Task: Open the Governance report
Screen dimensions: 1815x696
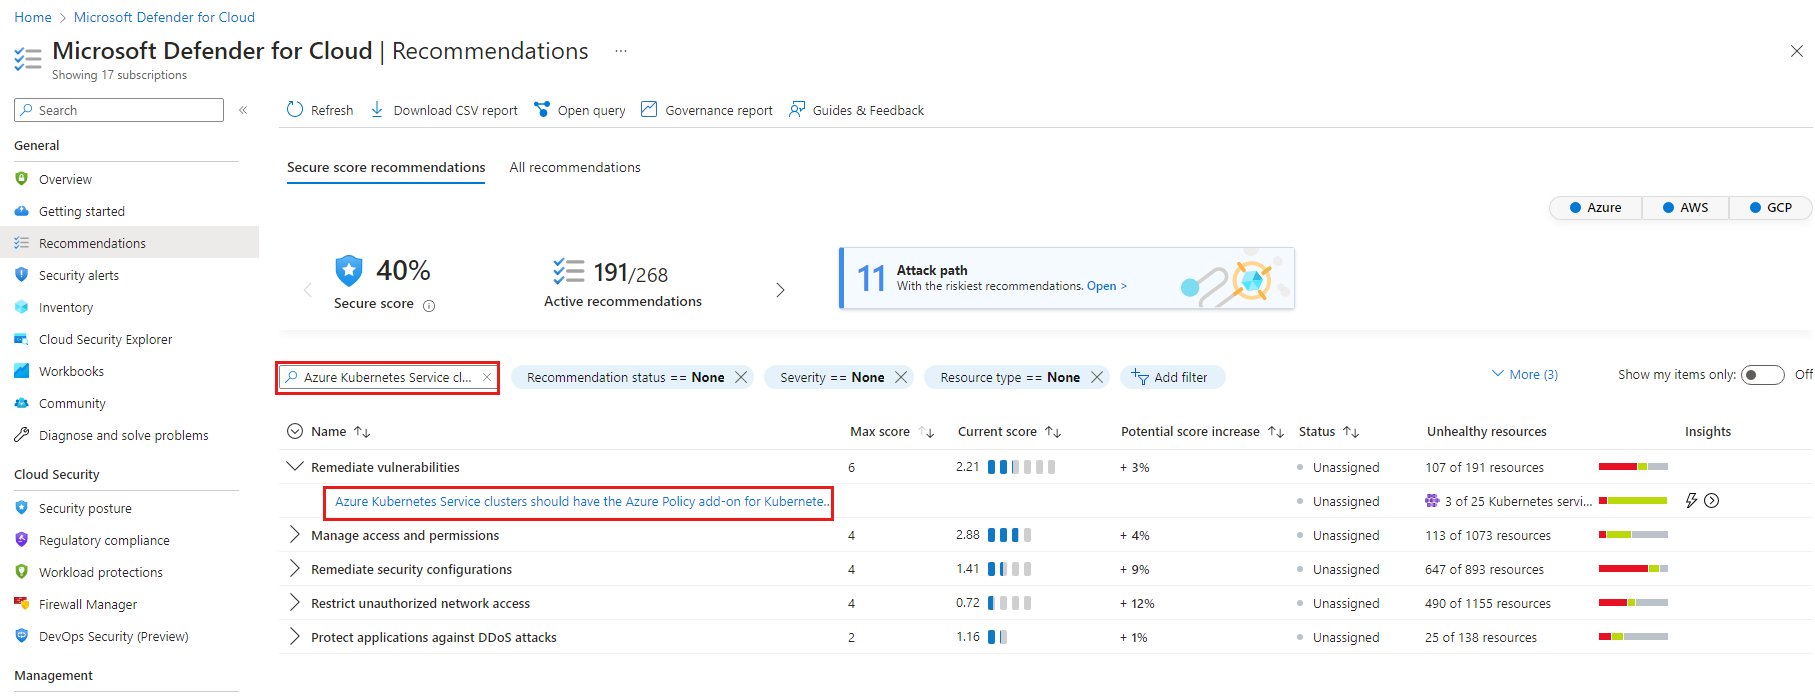Action: coord(707,110)
